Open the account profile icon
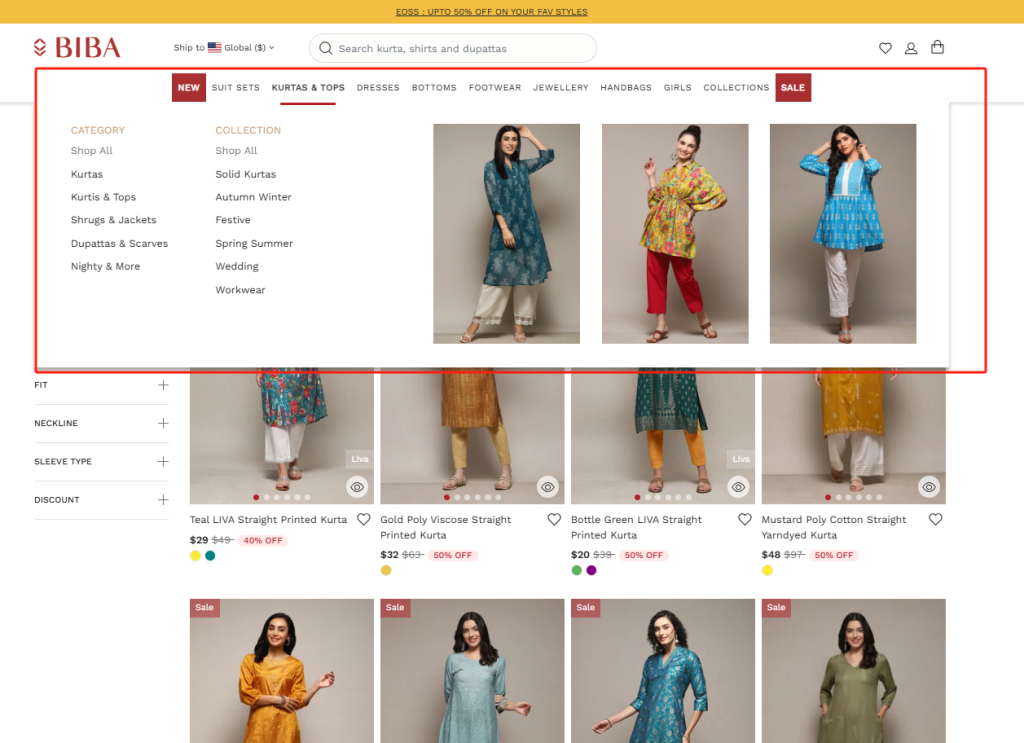1024x743 pixels. (911, 47)
